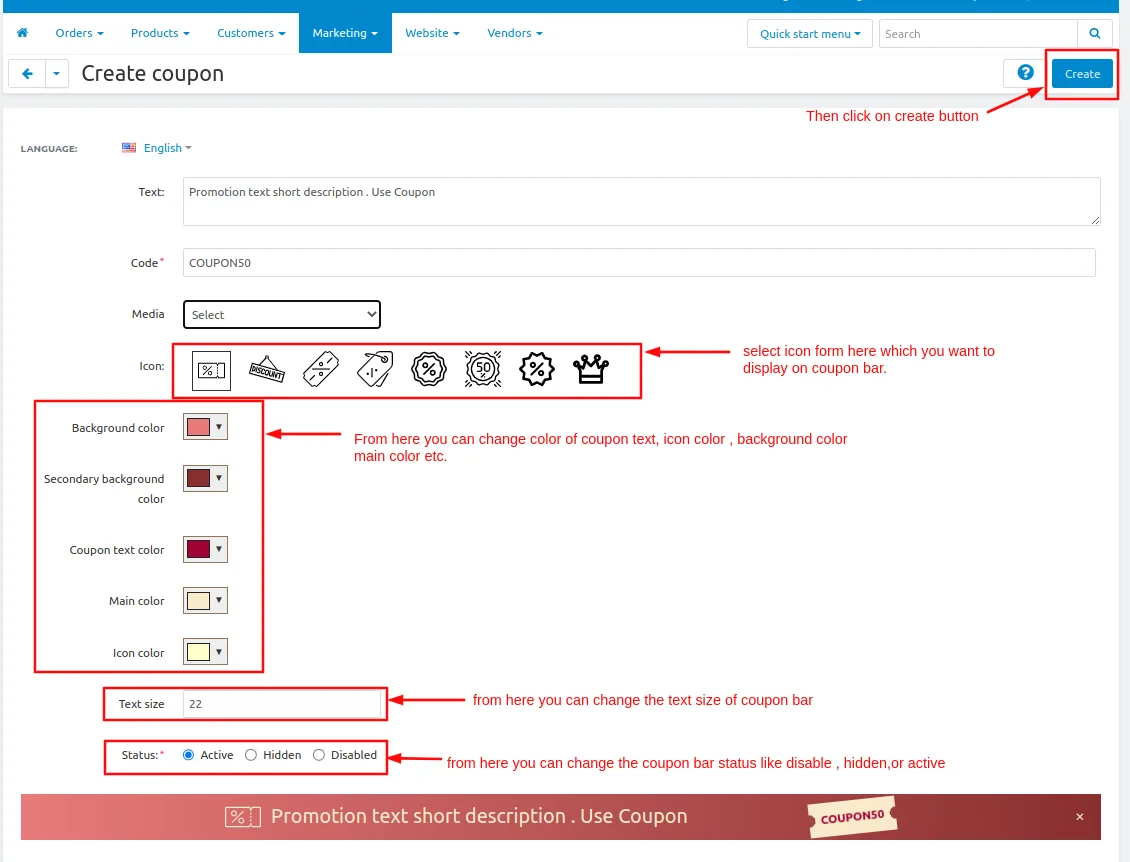
Task: Open the Customers menu
Action: 251,33
